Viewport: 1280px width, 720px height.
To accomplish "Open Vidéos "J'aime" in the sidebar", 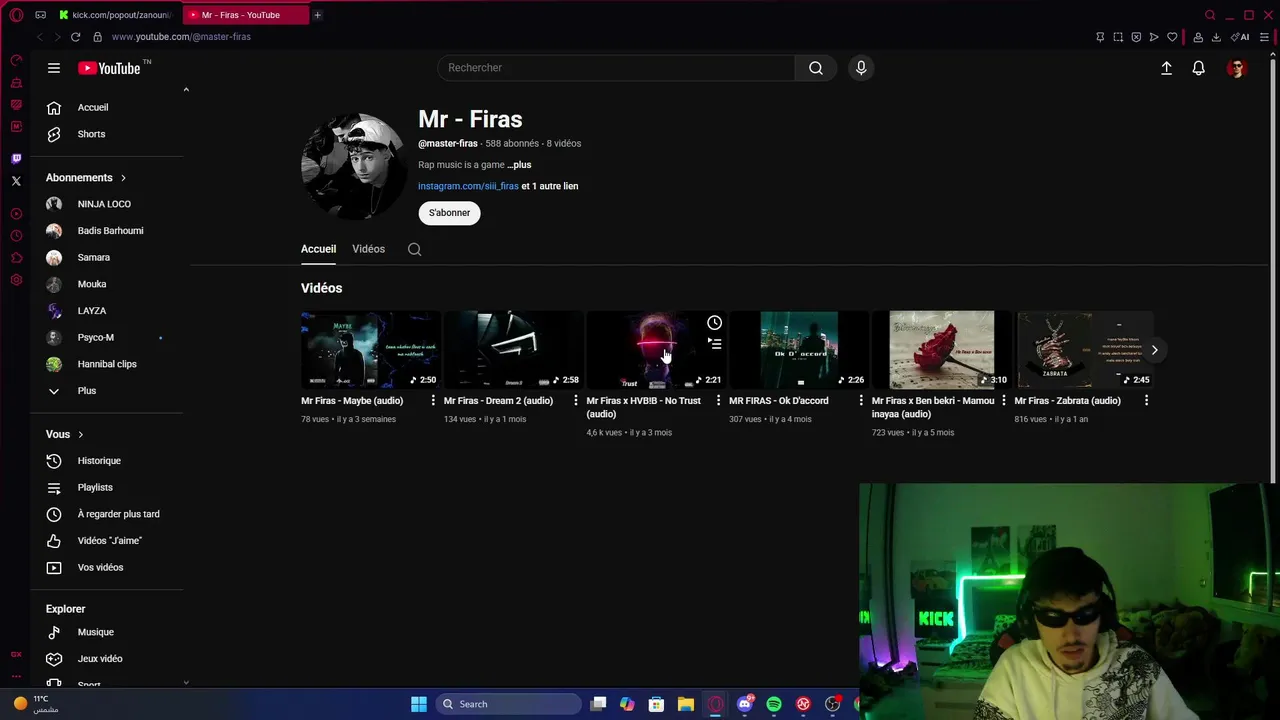I will tap(107, 541).
